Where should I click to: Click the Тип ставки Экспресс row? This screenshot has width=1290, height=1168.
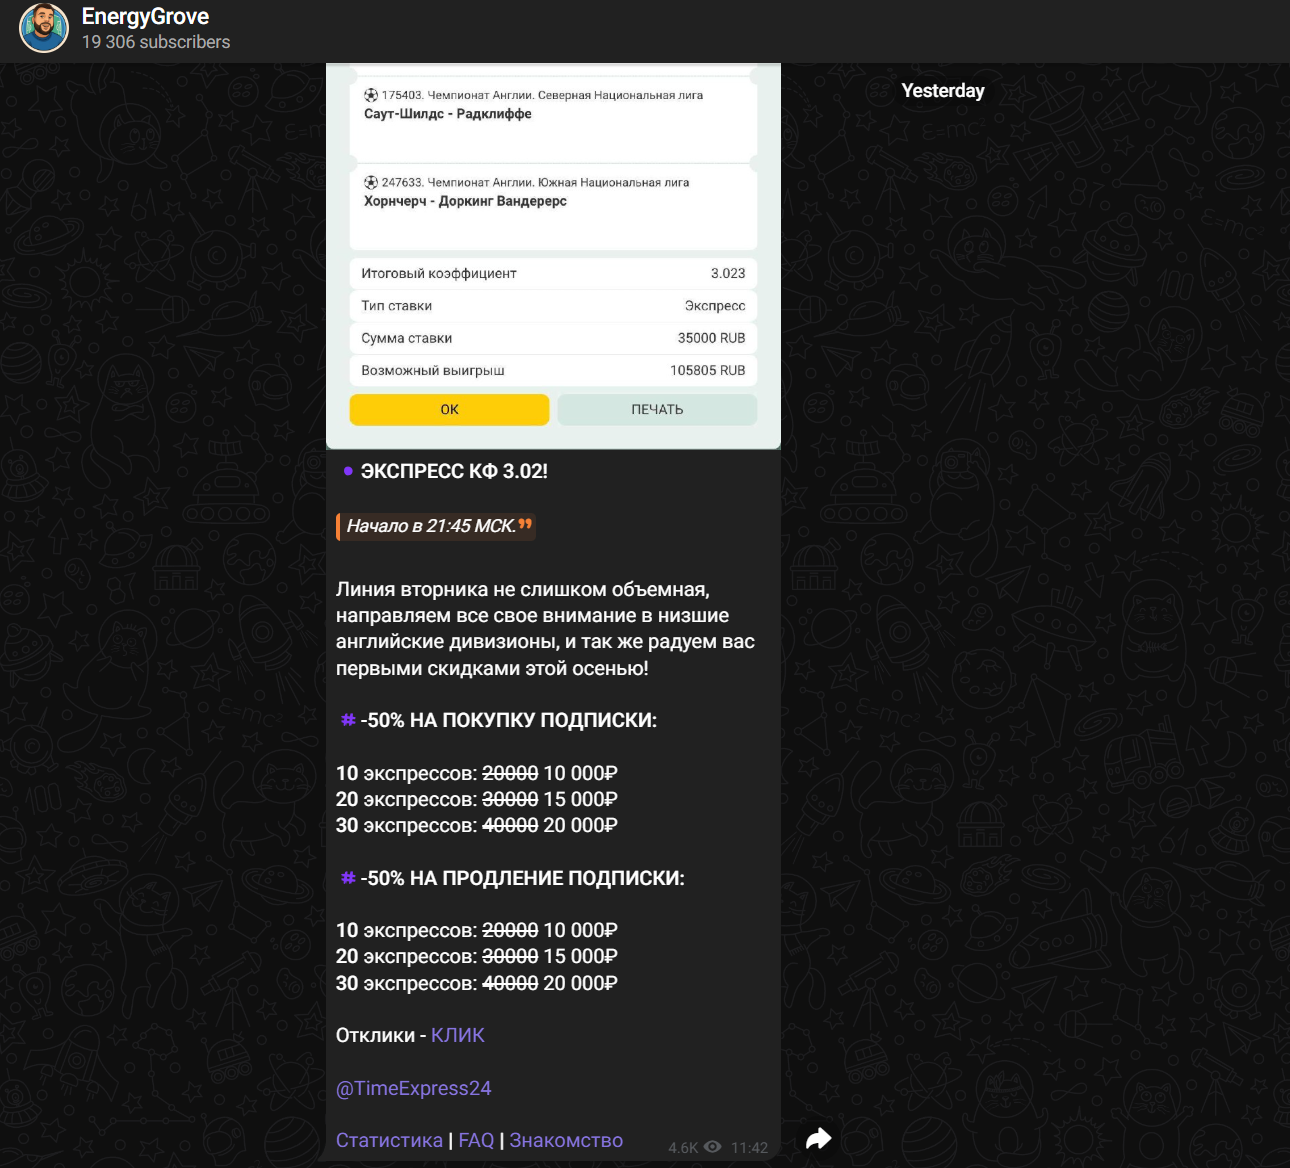[x=553, y=305]
